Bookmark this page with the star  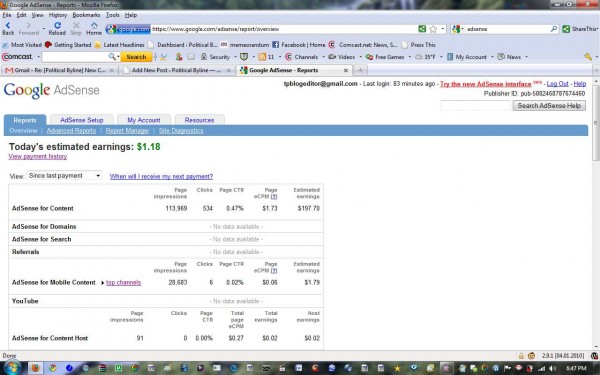click(433, 29)
